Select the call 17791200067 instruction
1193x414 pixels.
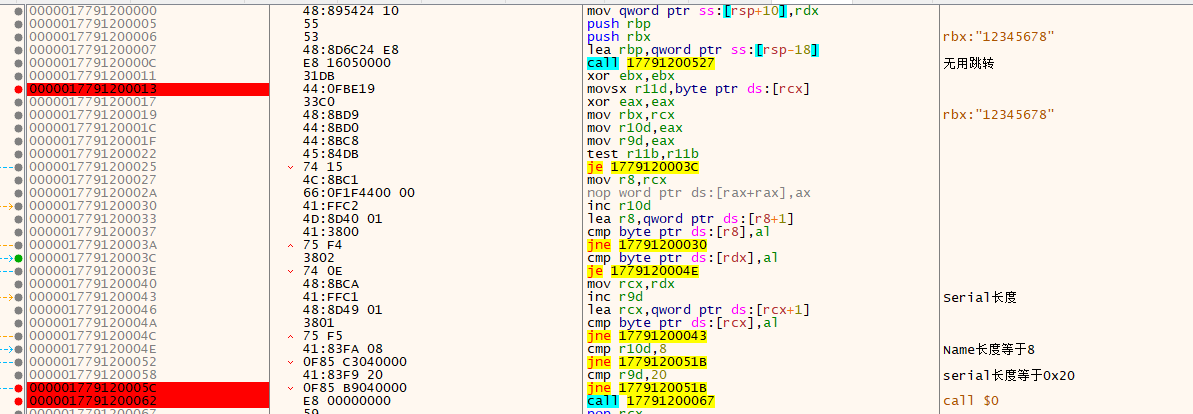(x=651, y=400)
